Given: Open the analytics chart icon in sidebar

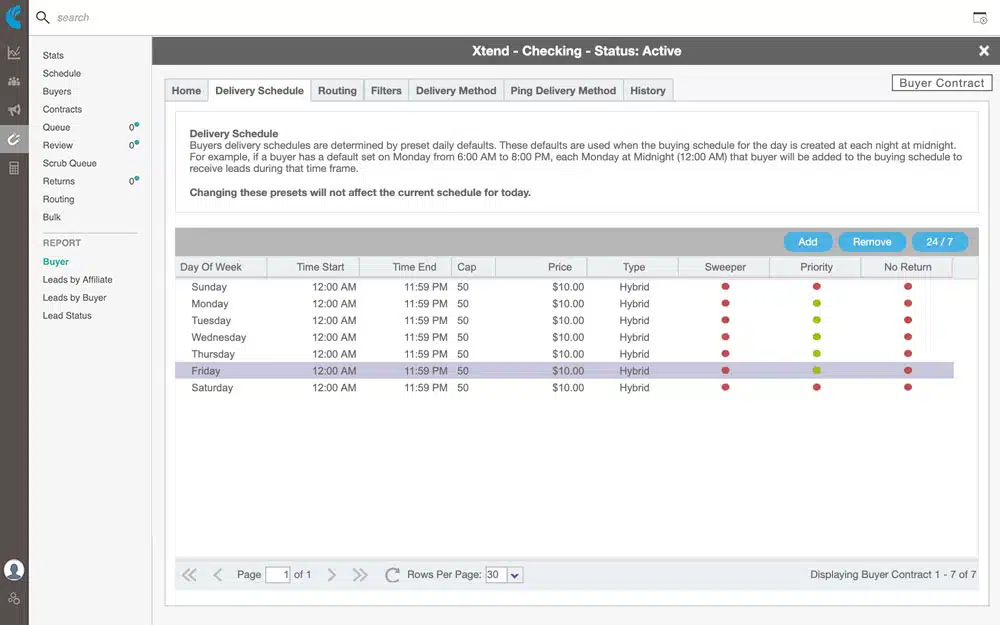Looking at the screenshot, I should 14,52.
